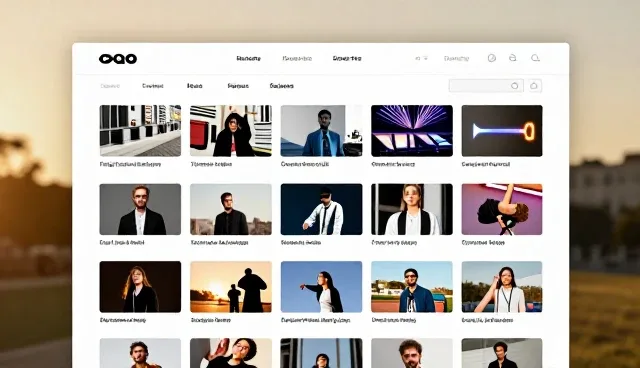Expand the small dropdown with arrow in the header
The width and height of the screenshot is (640, 368).
tap(421, 58)
